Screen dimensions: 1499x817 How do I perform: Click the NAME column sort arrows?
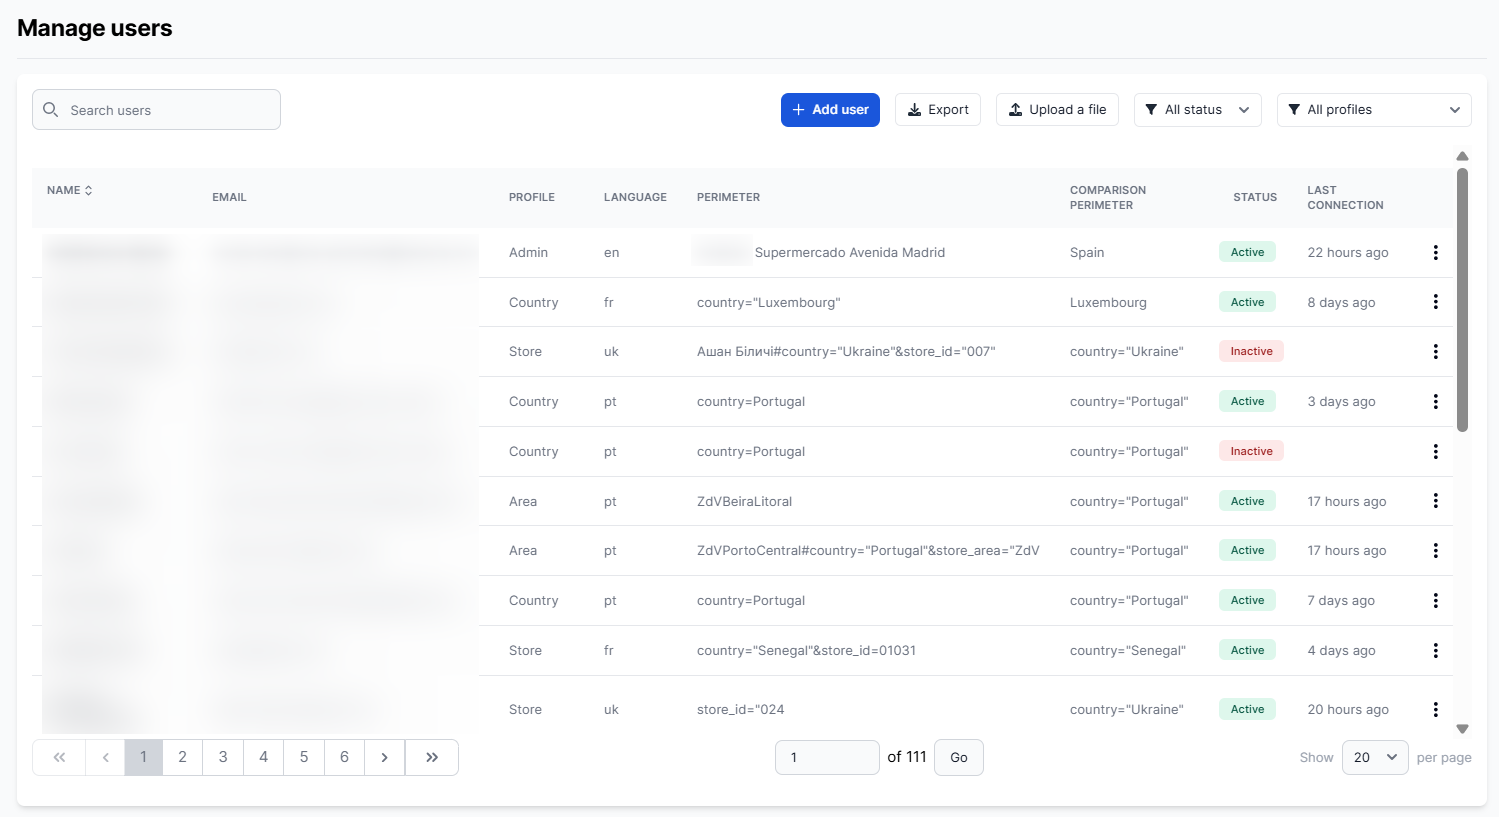[89, 190]
